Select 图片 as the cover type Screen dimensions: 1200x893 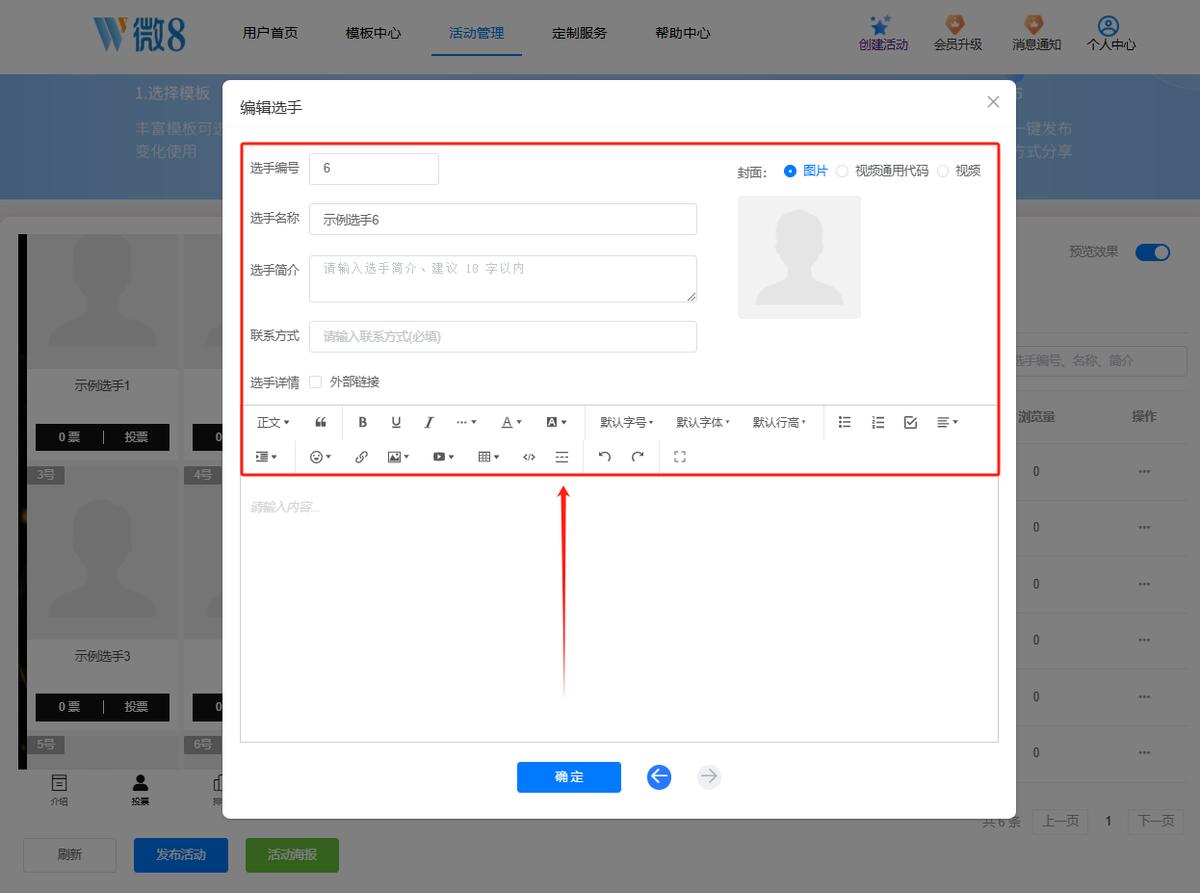pos(806,171)
